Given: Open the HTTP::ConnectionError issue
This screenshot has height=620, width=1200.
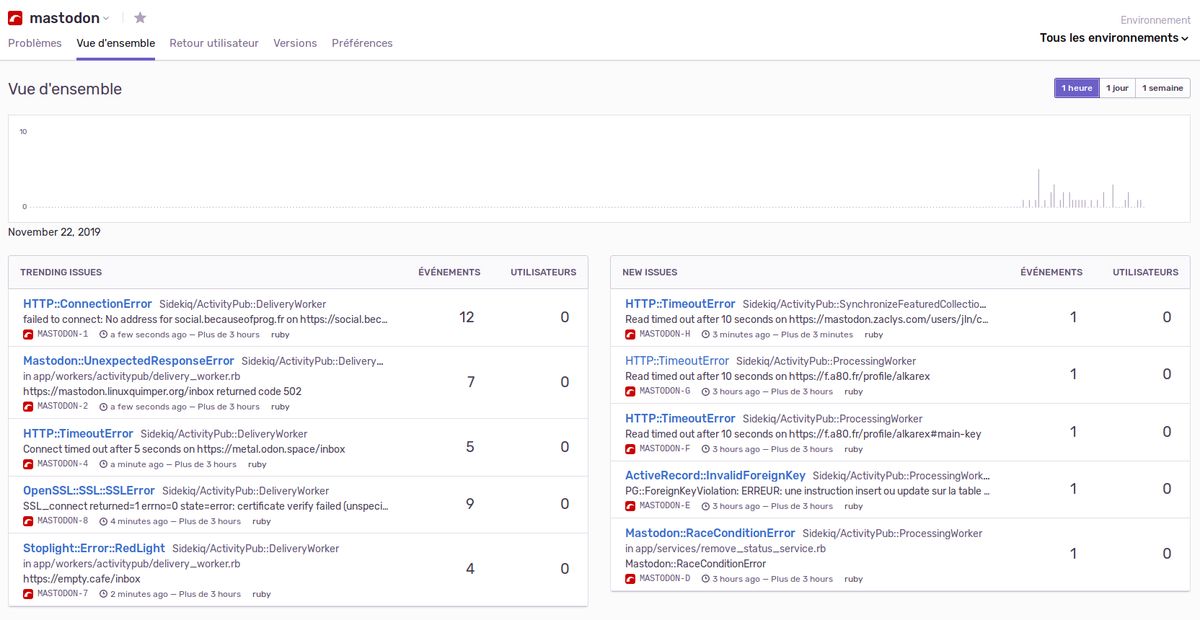Looking at the screenshot, I should pos(87,304).
